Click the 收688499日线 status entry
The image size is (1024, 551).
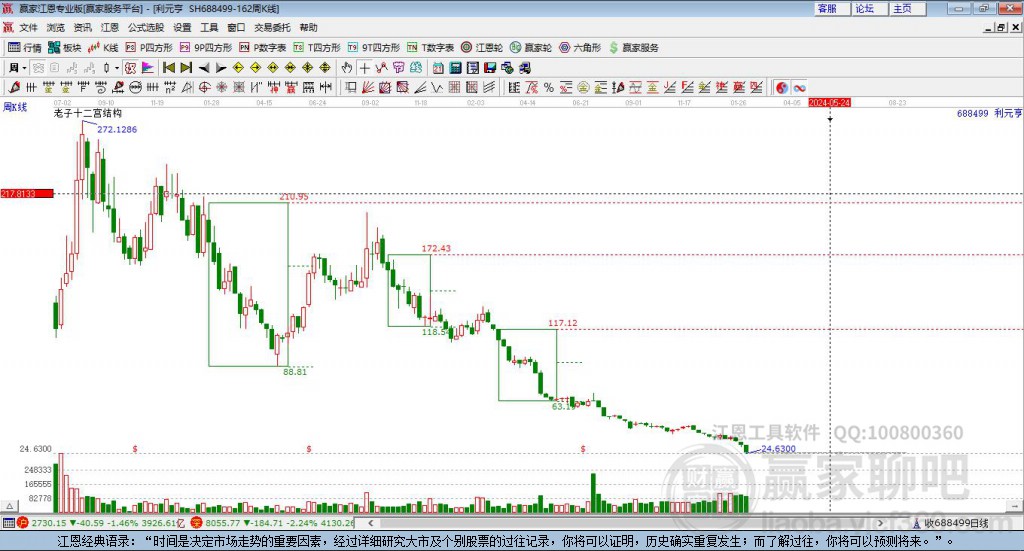[x=951, y=523]
